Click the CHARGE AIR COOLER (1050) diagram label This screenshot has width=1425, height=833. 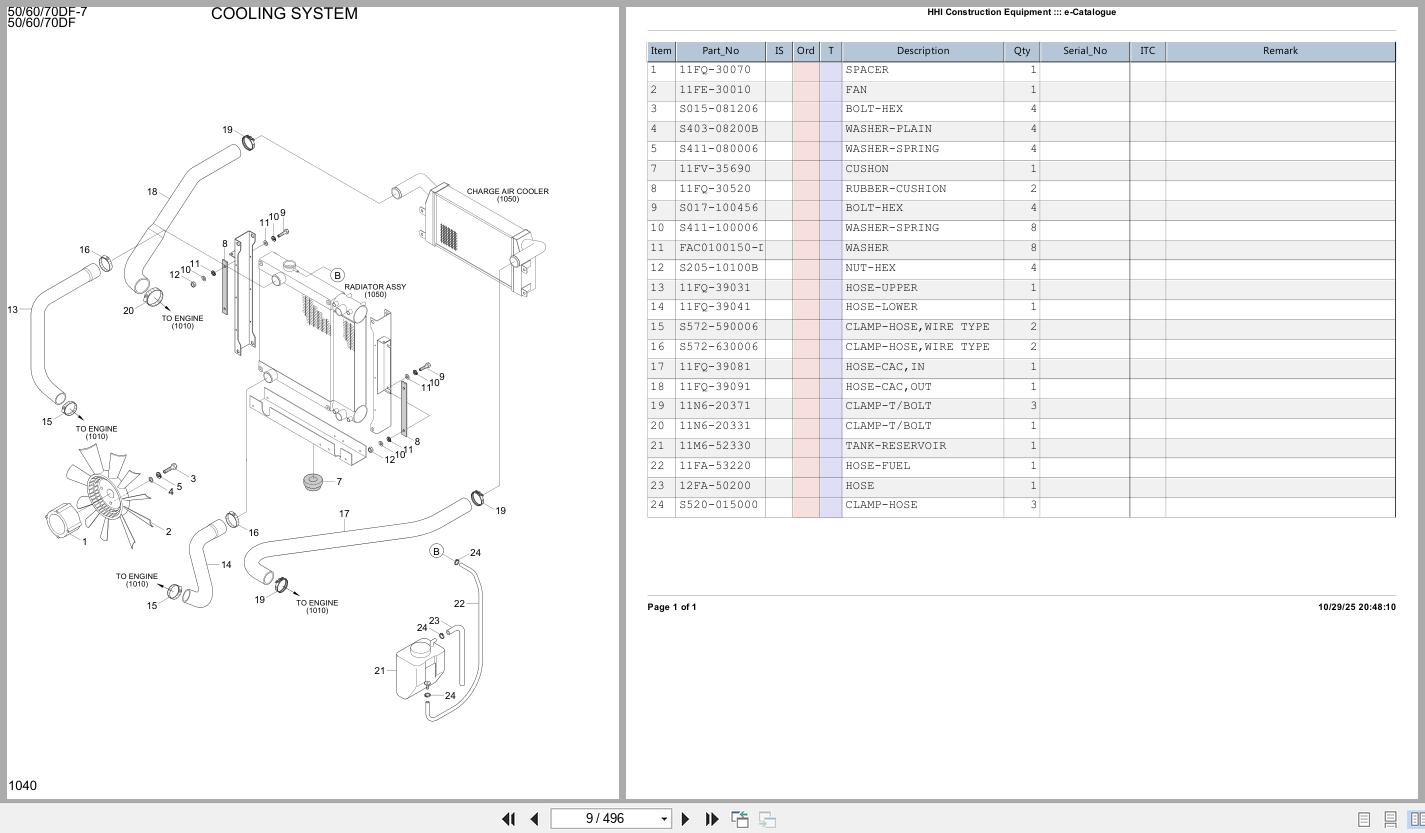(x=508, y=194)
